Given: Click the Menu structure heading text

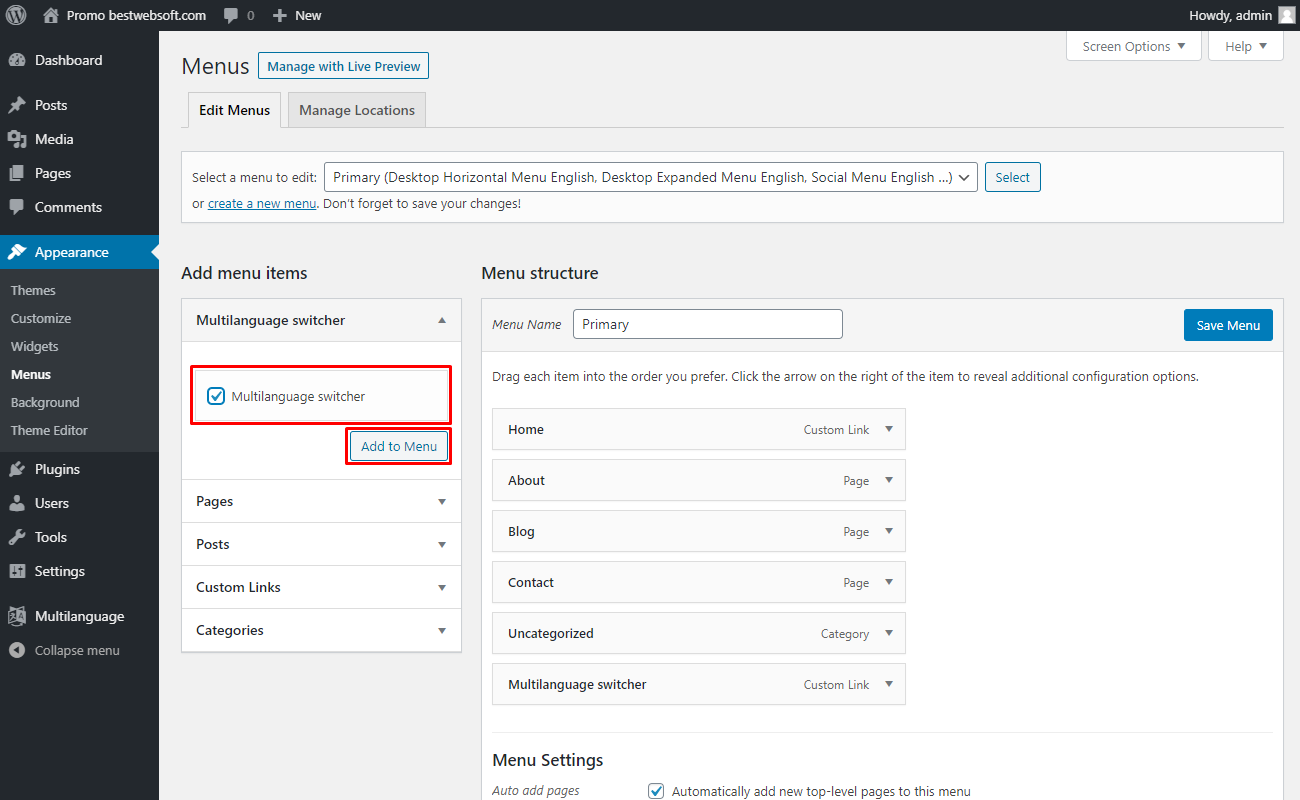Looking at the screenshot, I should point(540,273).
